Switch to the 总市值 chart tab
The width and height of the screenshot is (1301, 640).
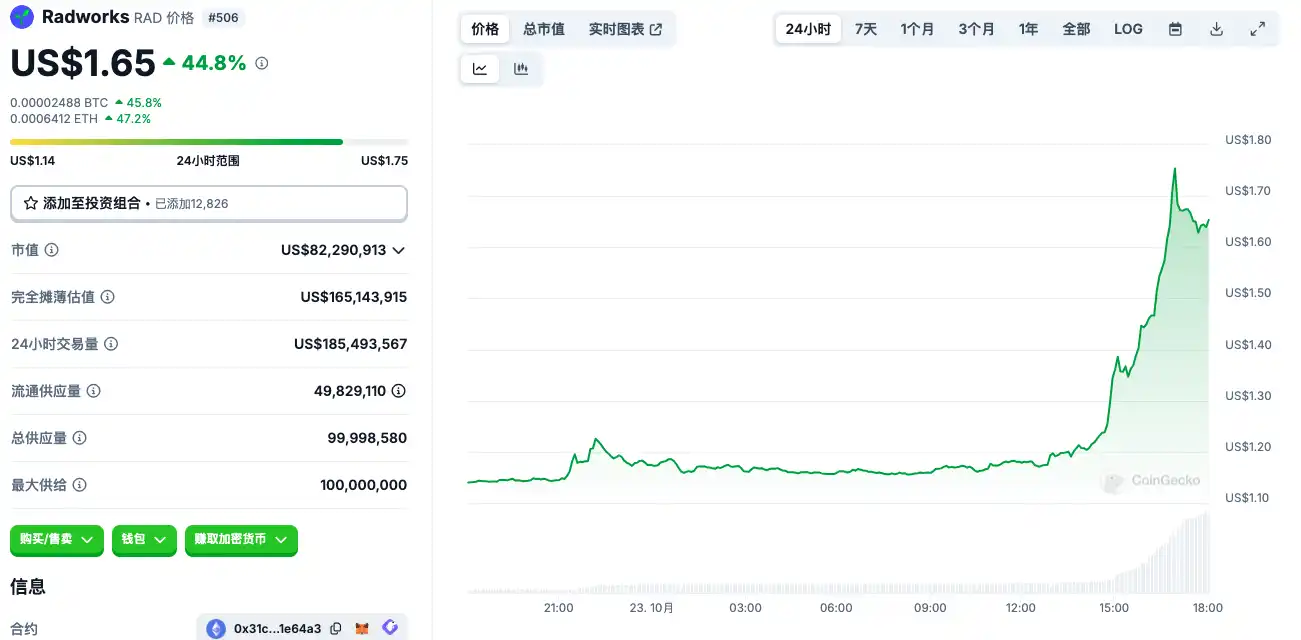544,29
